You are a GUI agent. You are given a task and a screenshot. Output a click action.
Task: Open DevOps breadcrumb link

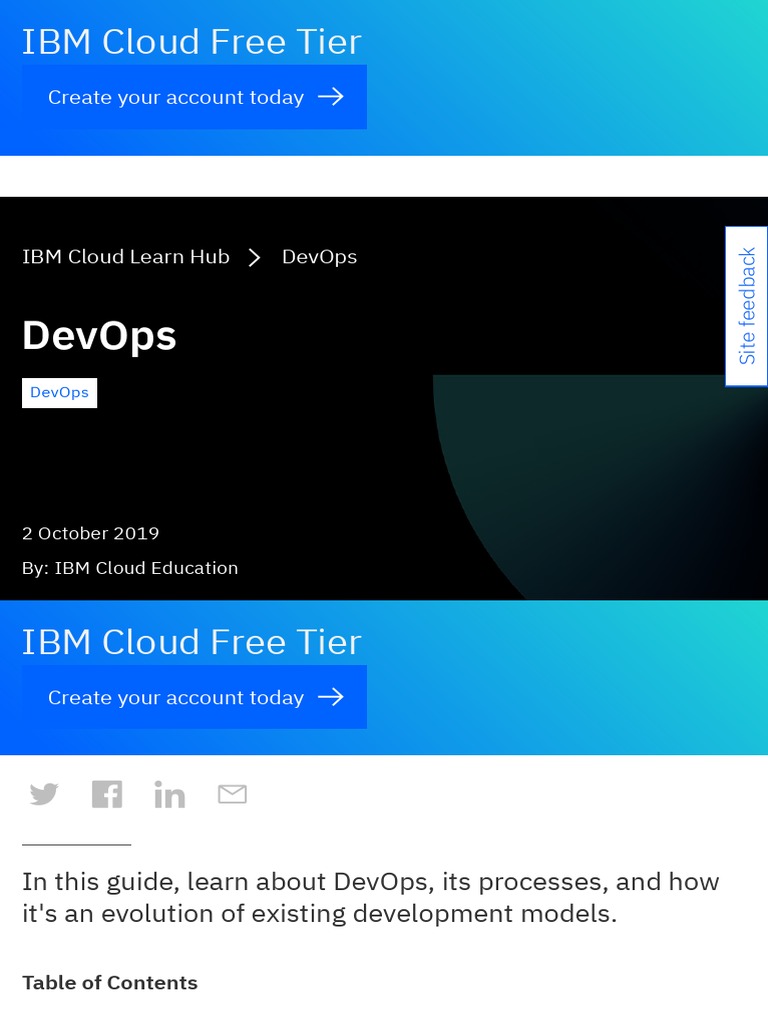319,257
